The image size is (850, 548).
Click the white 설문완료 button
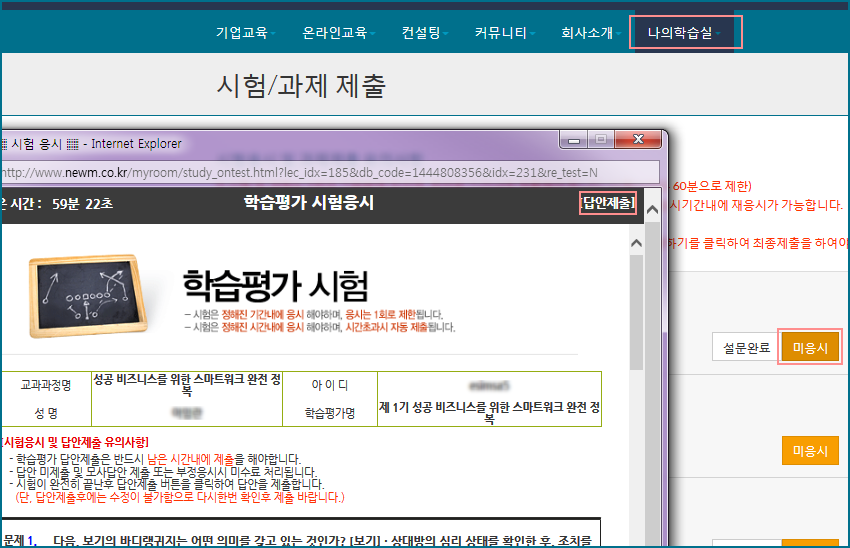[745, 348]
